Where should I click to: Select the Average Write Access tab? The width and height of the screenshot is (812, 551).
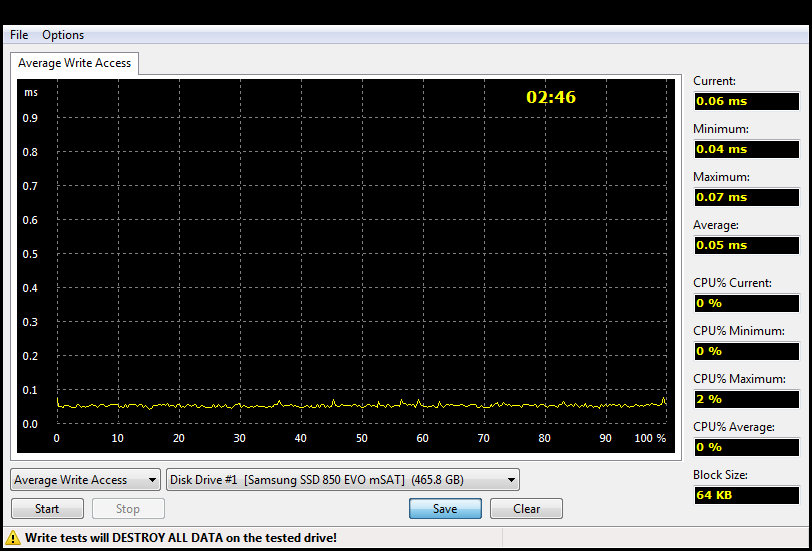[75, 63]
